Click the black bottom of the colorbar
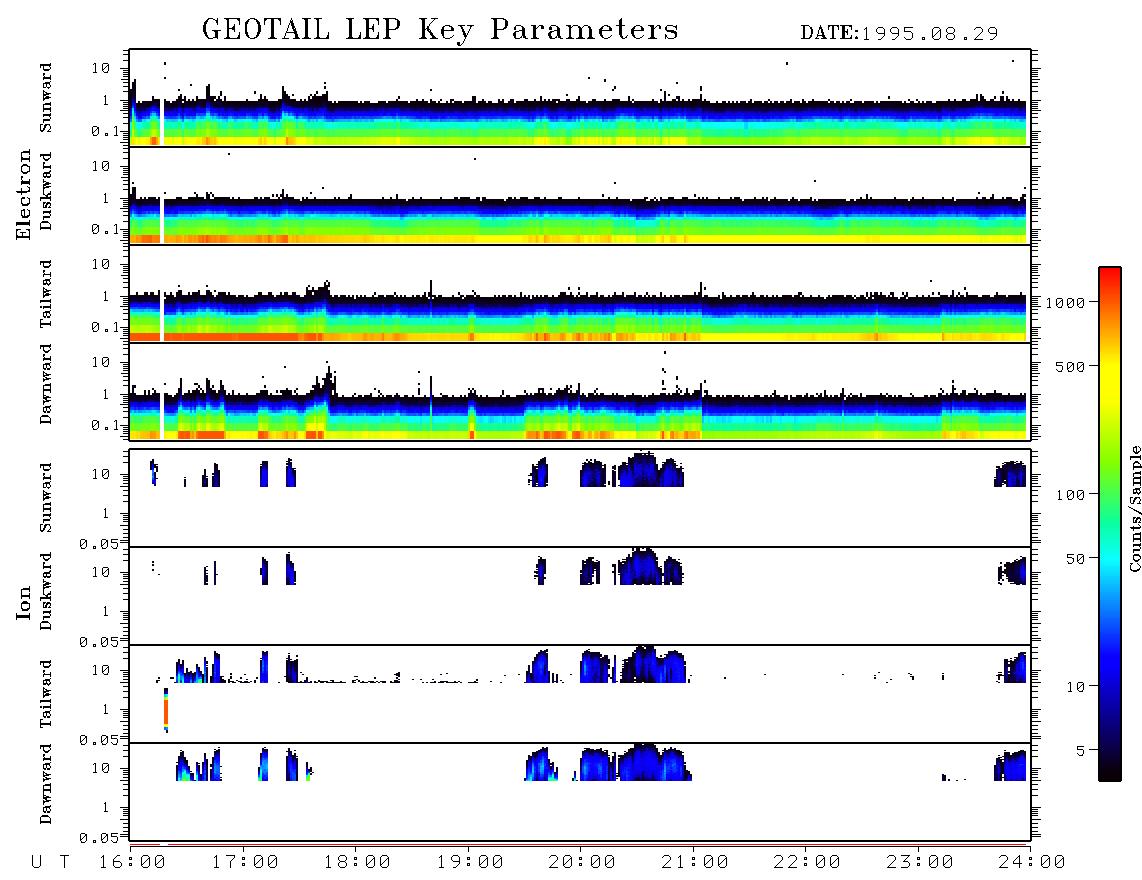This screenshot has height=880, width=1142. tap(1110, 769)
